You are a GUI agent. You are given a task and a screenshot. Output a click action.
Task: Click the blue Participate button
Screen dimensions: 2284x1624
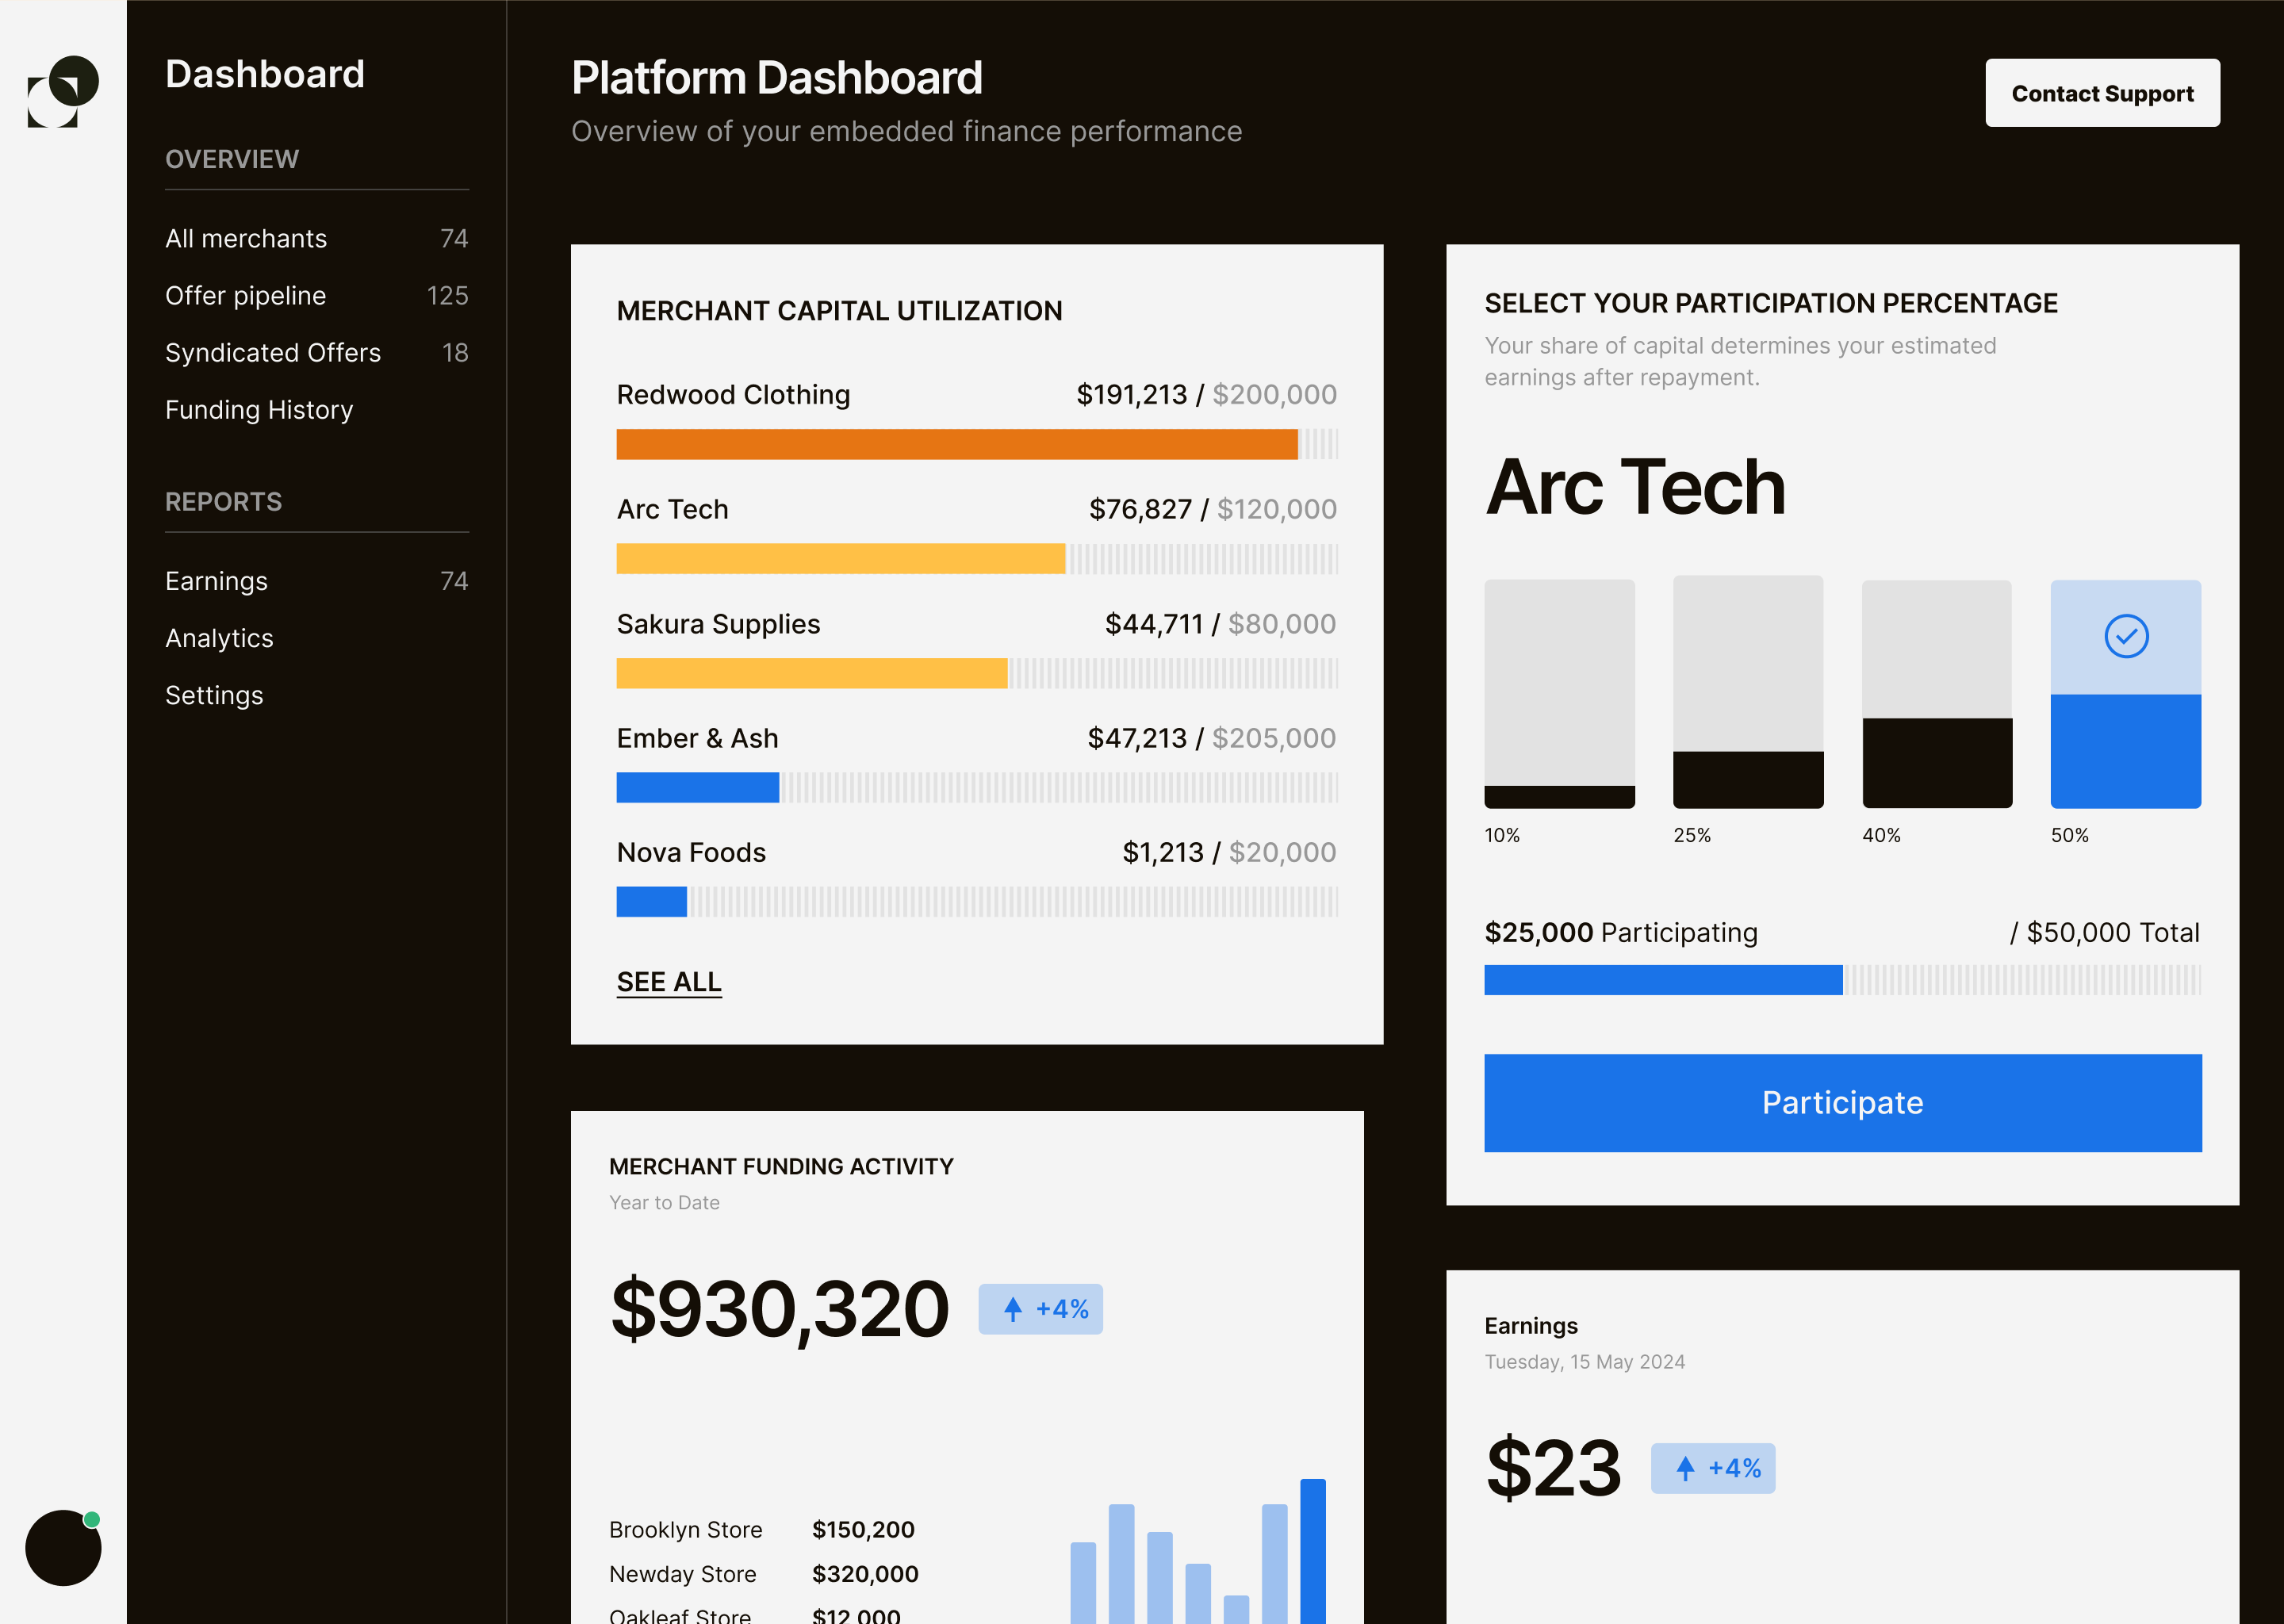pos(1842,1102)
